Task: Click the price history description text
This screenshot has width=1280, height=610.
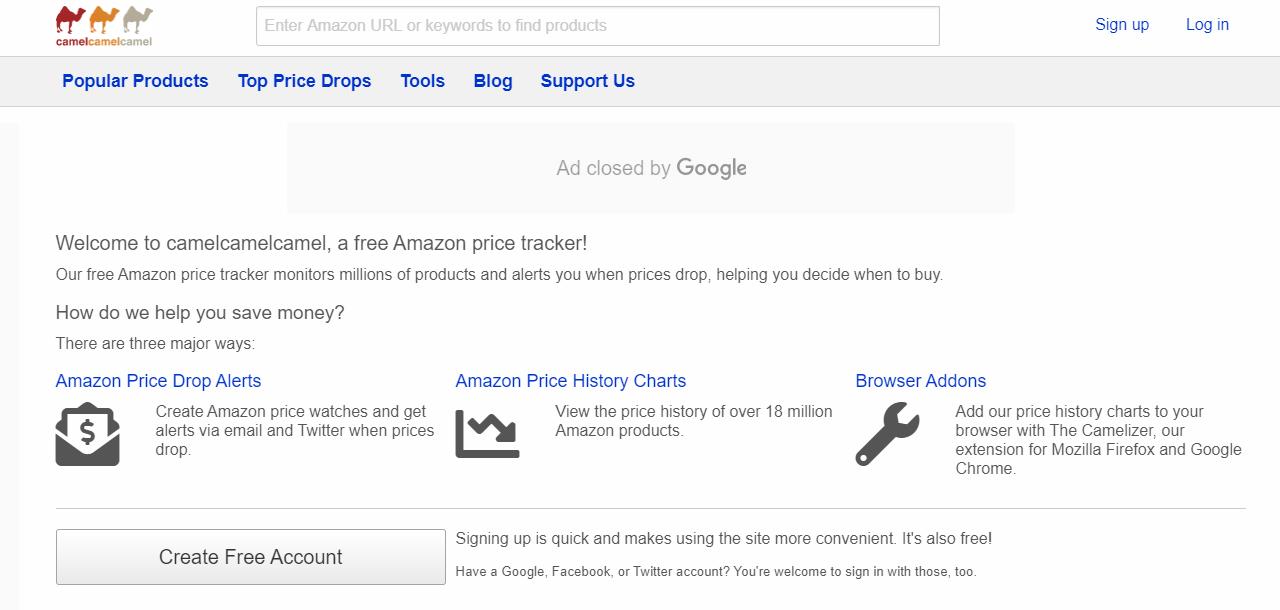Action: coord(693,421)
